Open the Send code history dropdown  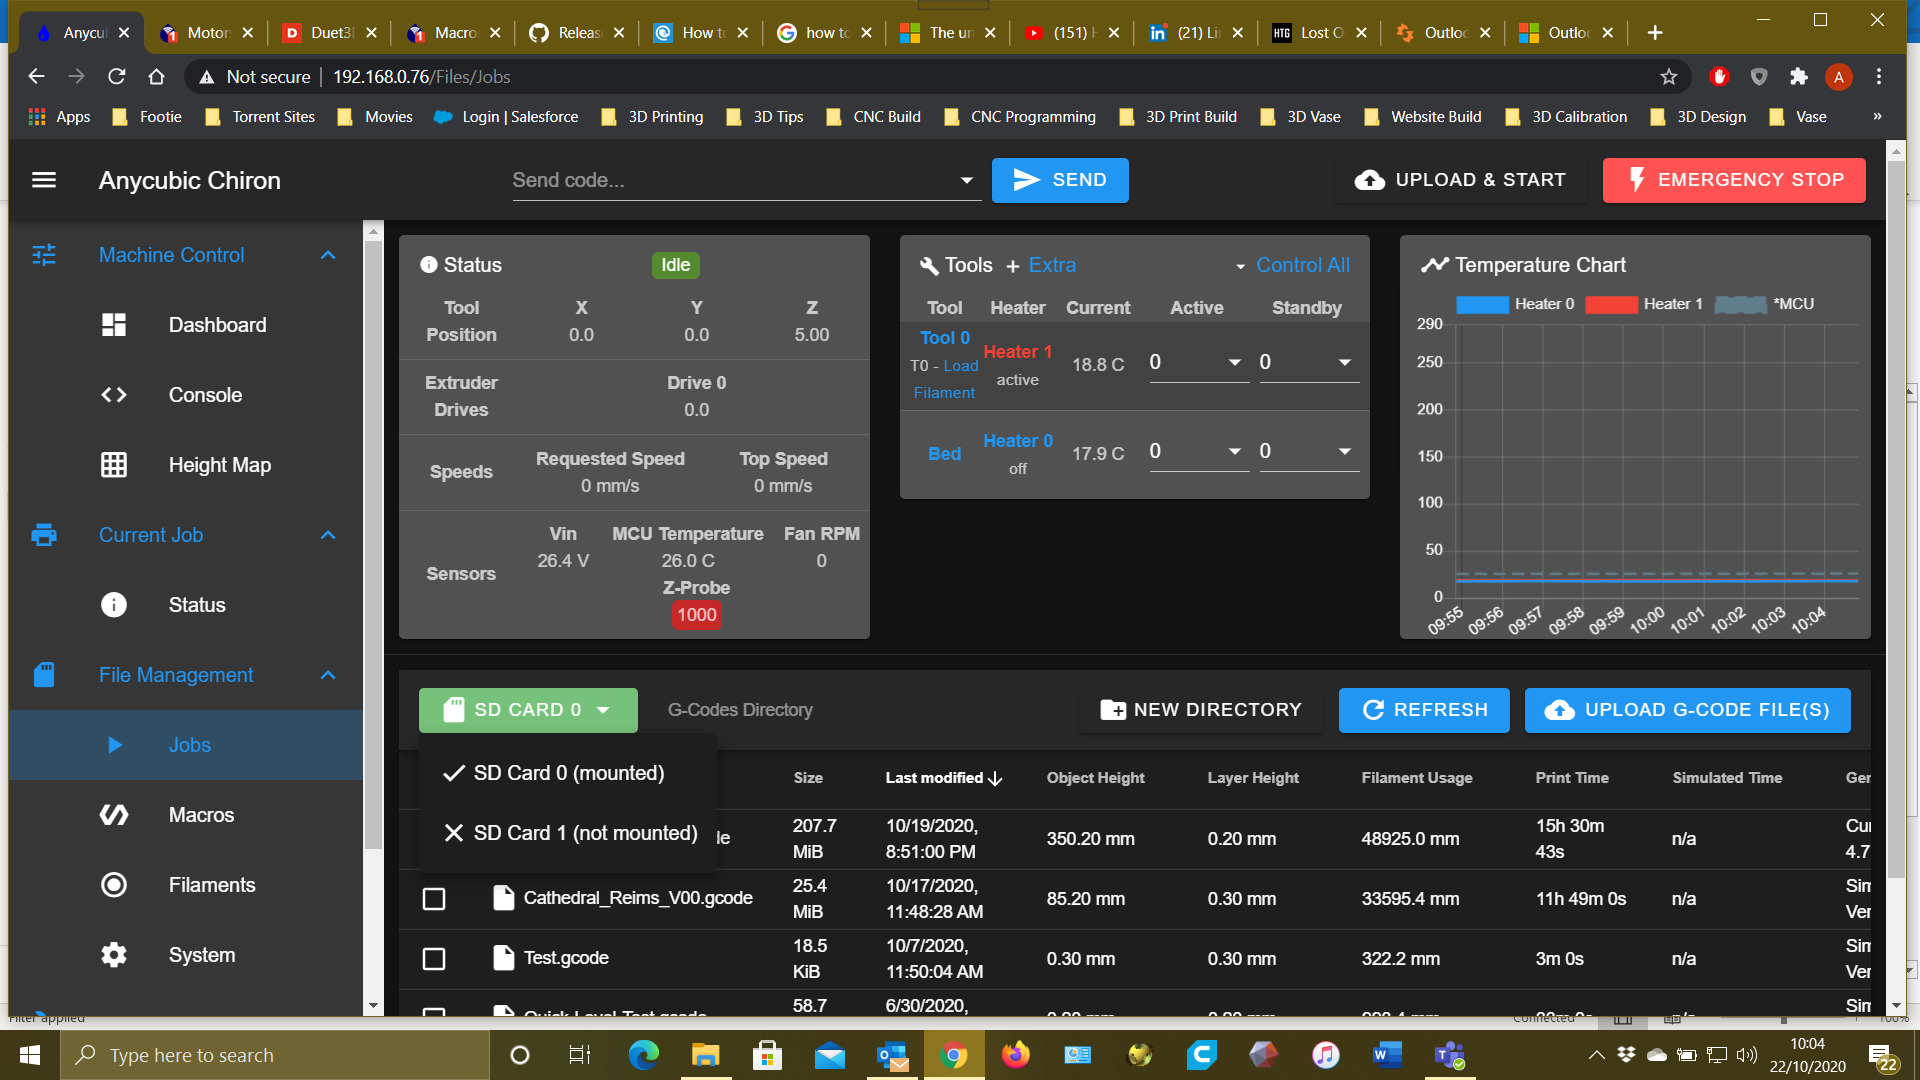pos(966,180)
